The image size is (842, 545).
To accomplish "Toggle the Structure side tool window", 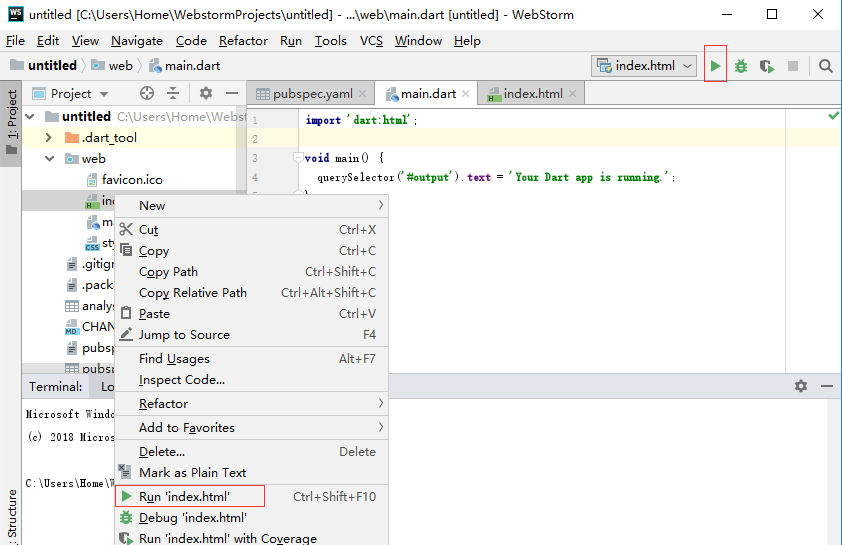I will pyautogui.click(x=11, y=515).
